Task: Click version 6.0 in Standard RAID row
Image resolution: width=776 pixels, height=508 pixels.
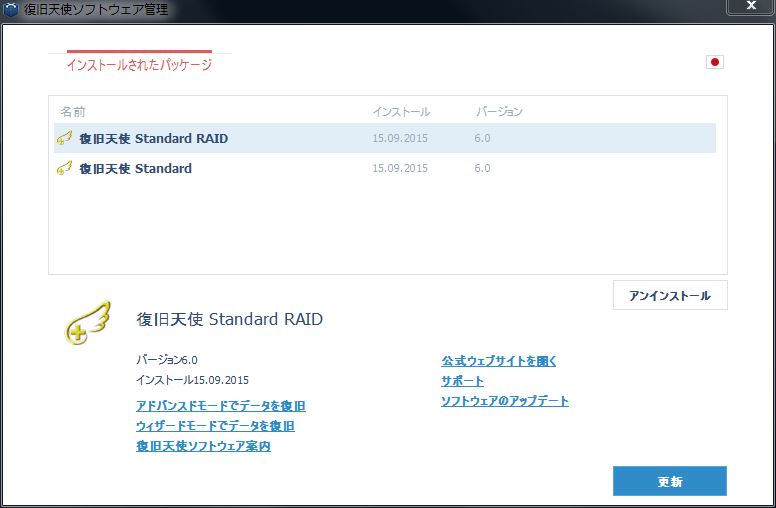Action: (x=482, y=138)
